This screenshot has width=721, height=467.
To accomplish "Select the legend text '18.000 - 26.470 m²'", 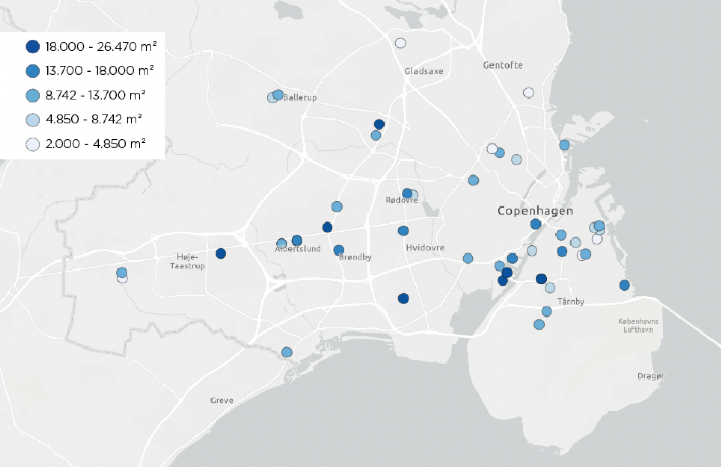I will pyautogui.click(x=101, y=46).
